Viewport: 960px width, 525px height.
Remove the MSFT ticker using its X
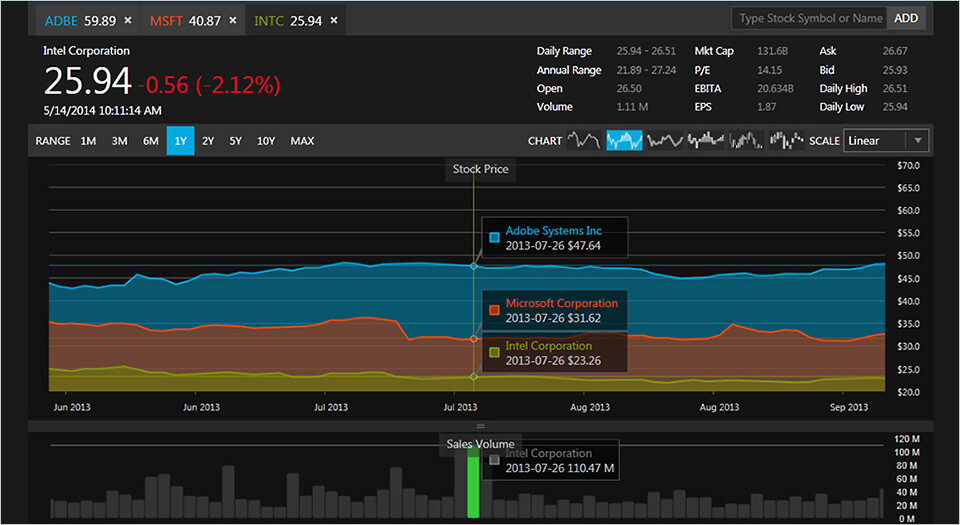click(x=233, y=20)
